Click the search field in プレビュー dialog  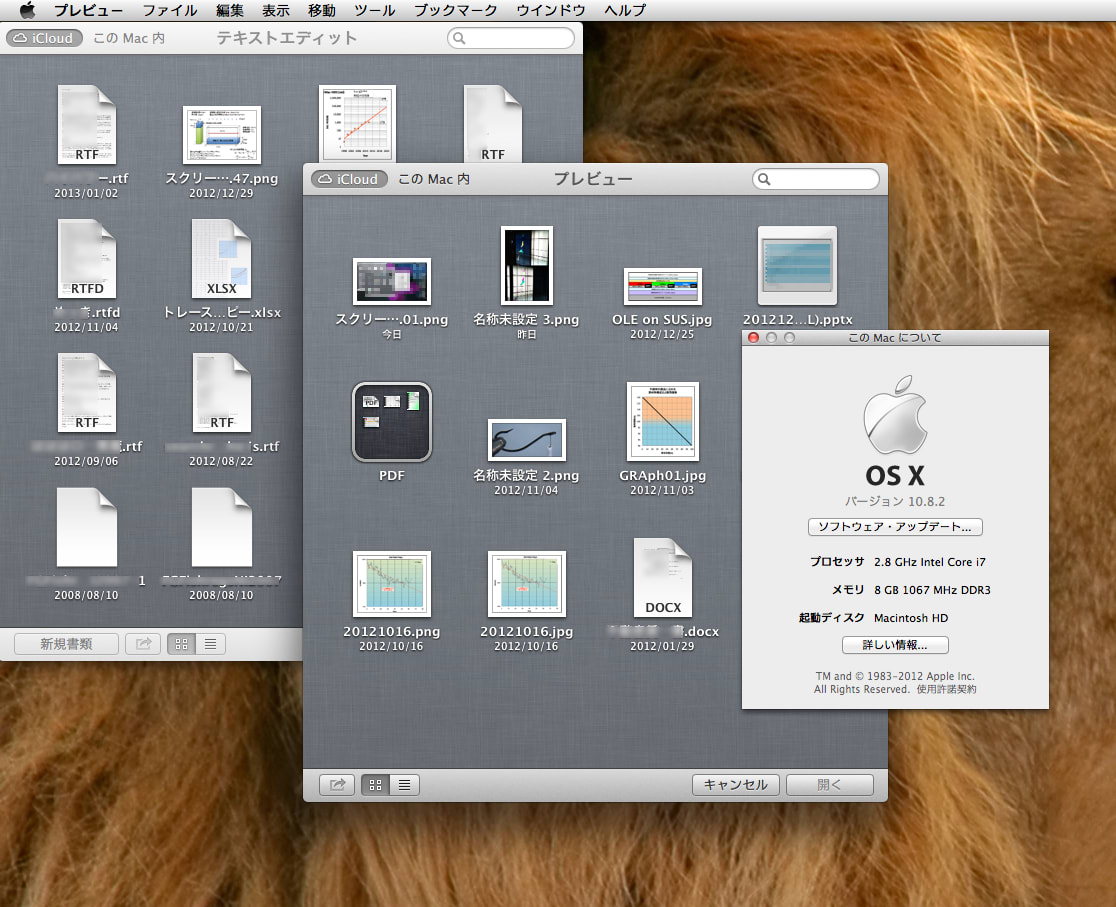816,179
